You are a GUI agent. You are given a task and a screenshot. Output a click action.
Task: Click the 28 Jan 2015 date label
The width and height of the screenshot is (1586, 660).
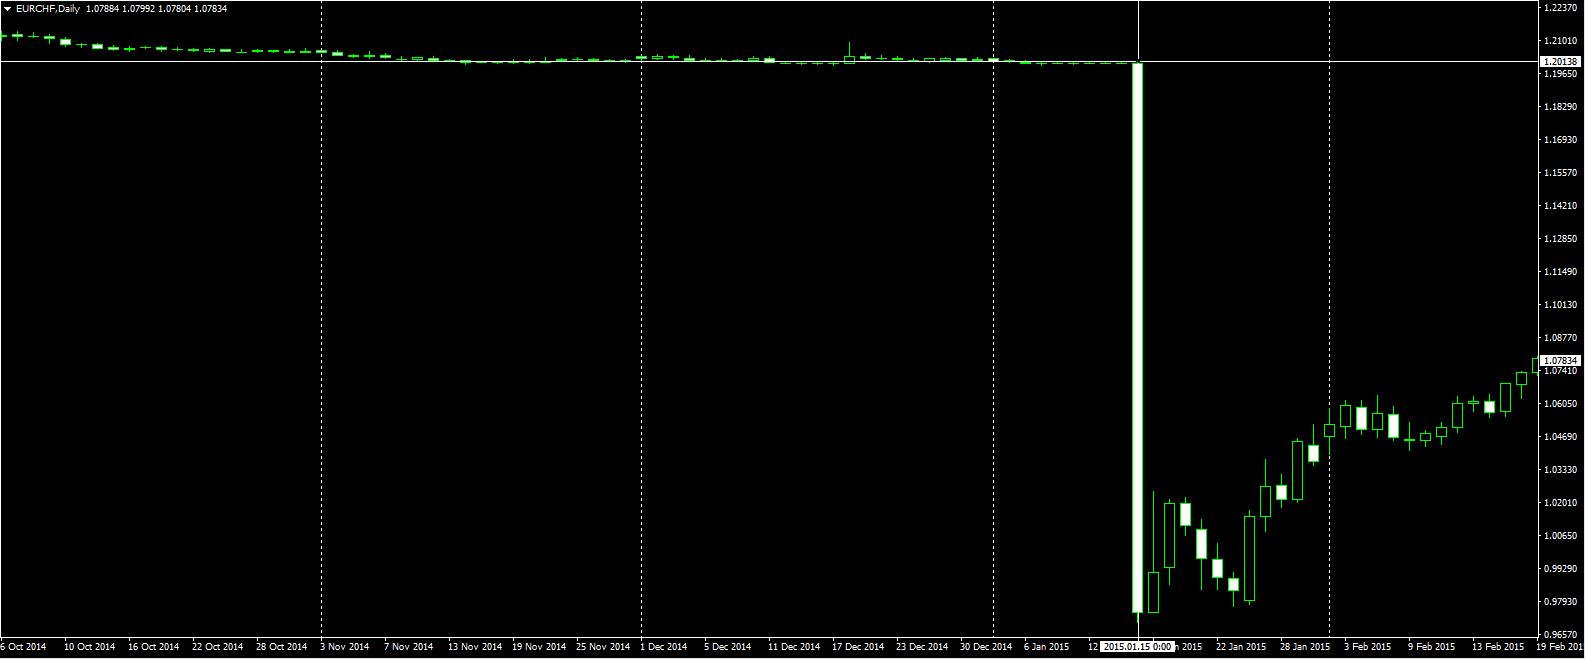pos(1304,647)
